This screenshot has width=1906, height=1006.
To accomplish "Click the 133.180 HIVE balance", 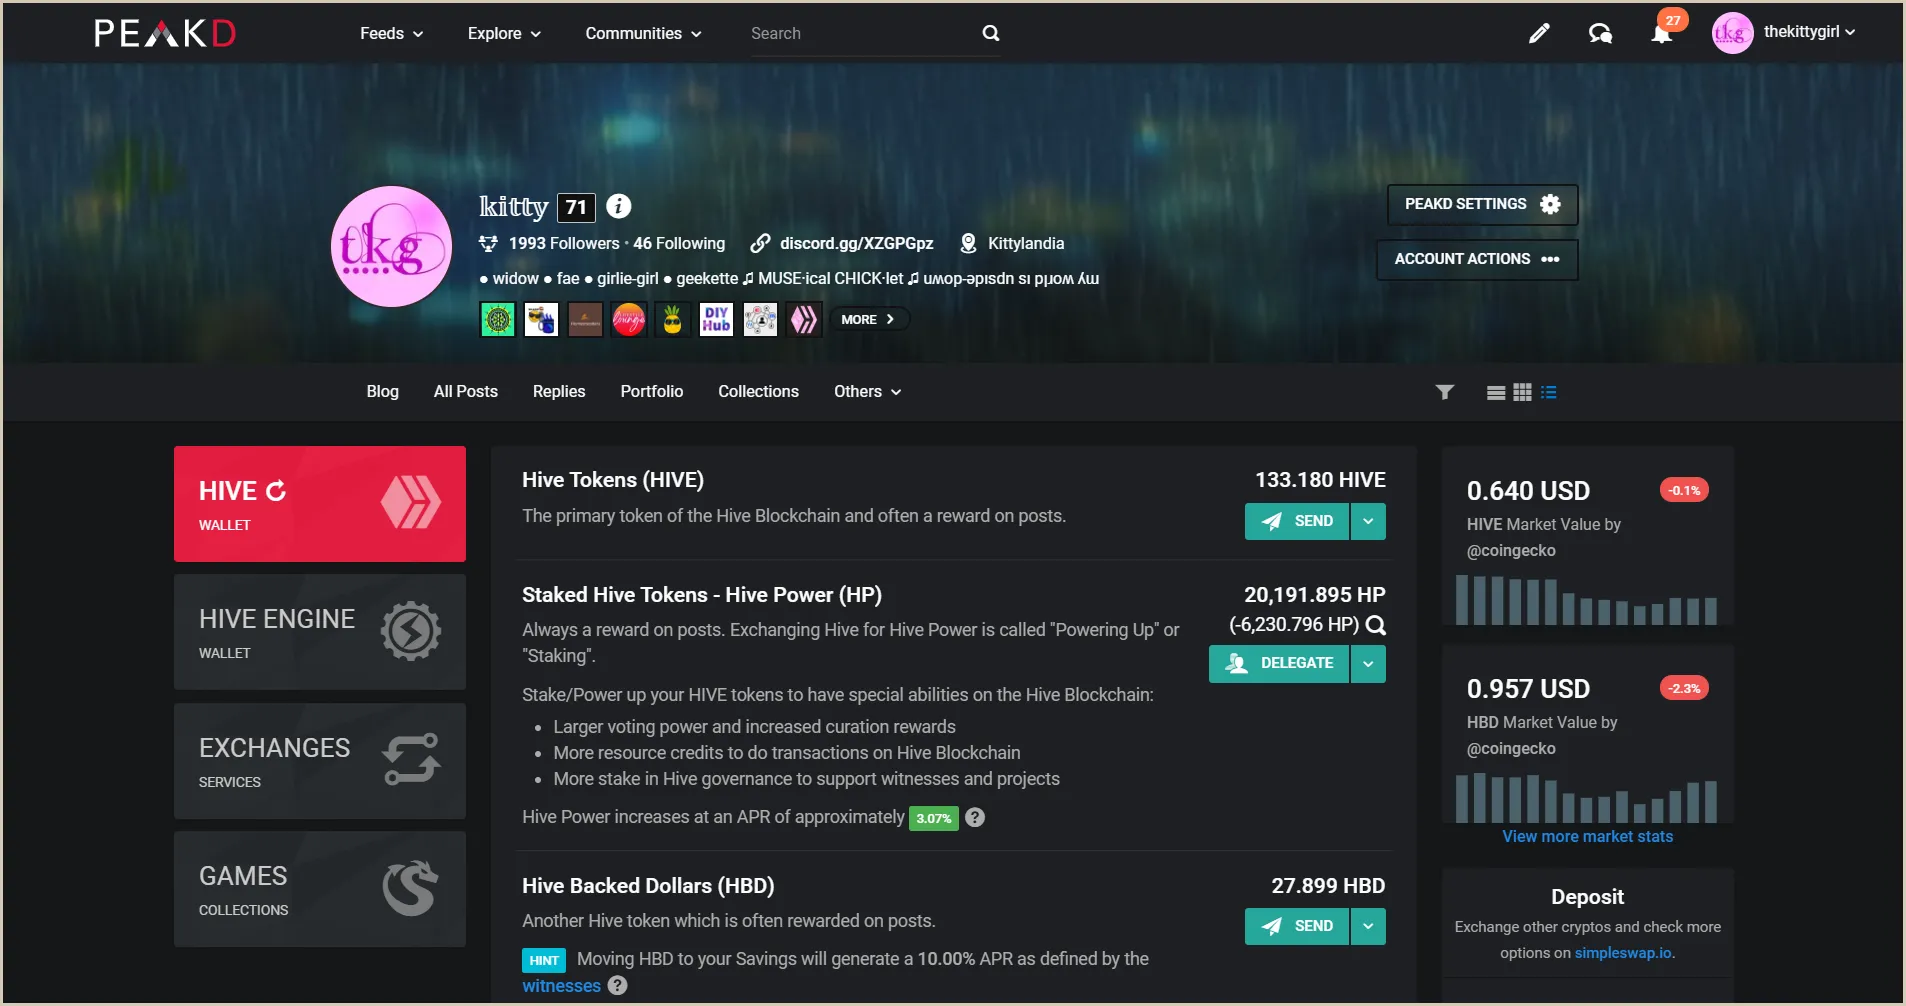I will pyautogui.click(x=1320, y=480).
